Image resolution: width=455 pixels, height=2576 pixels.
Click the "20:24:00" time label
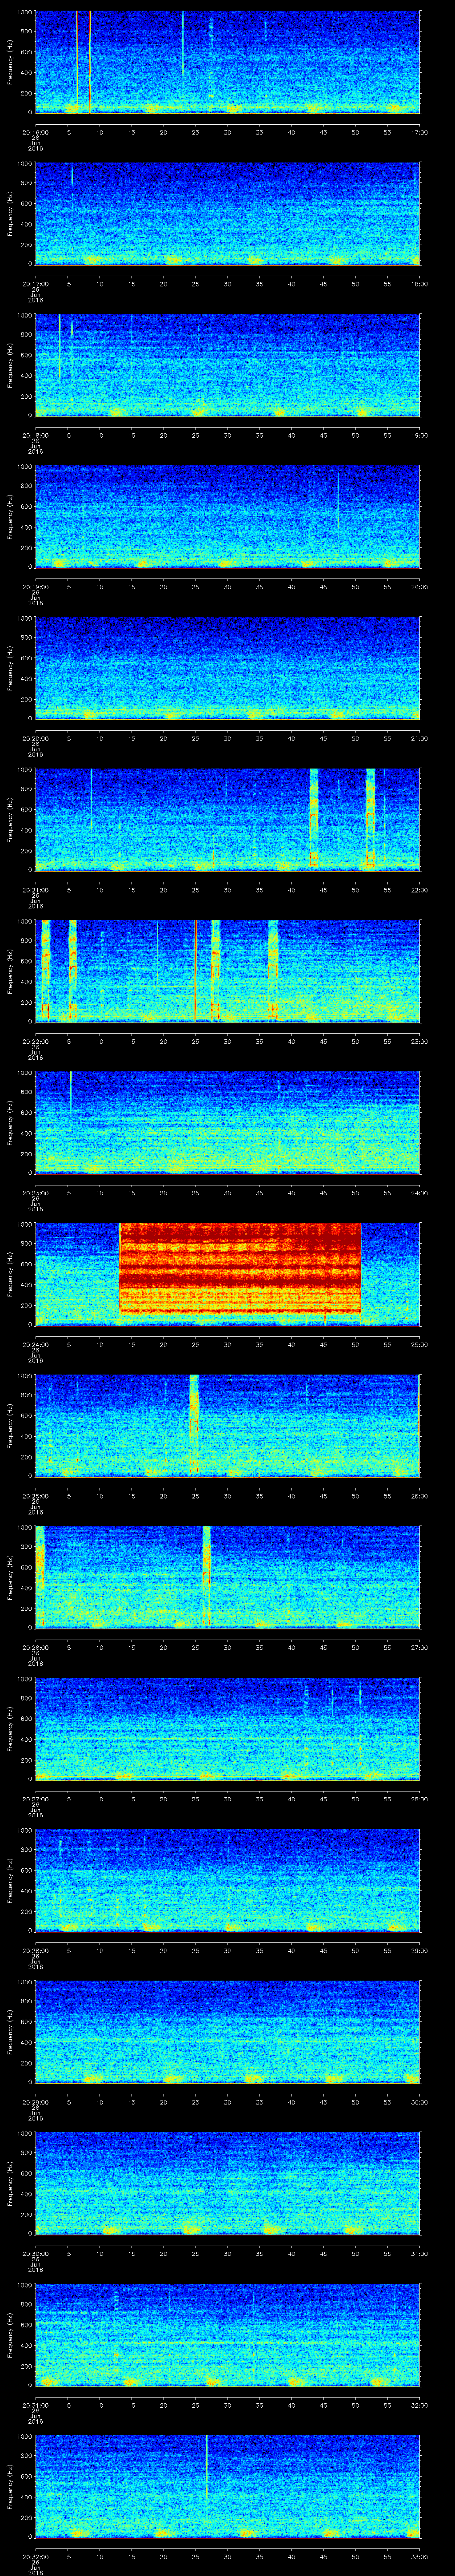coord(35,1344)
